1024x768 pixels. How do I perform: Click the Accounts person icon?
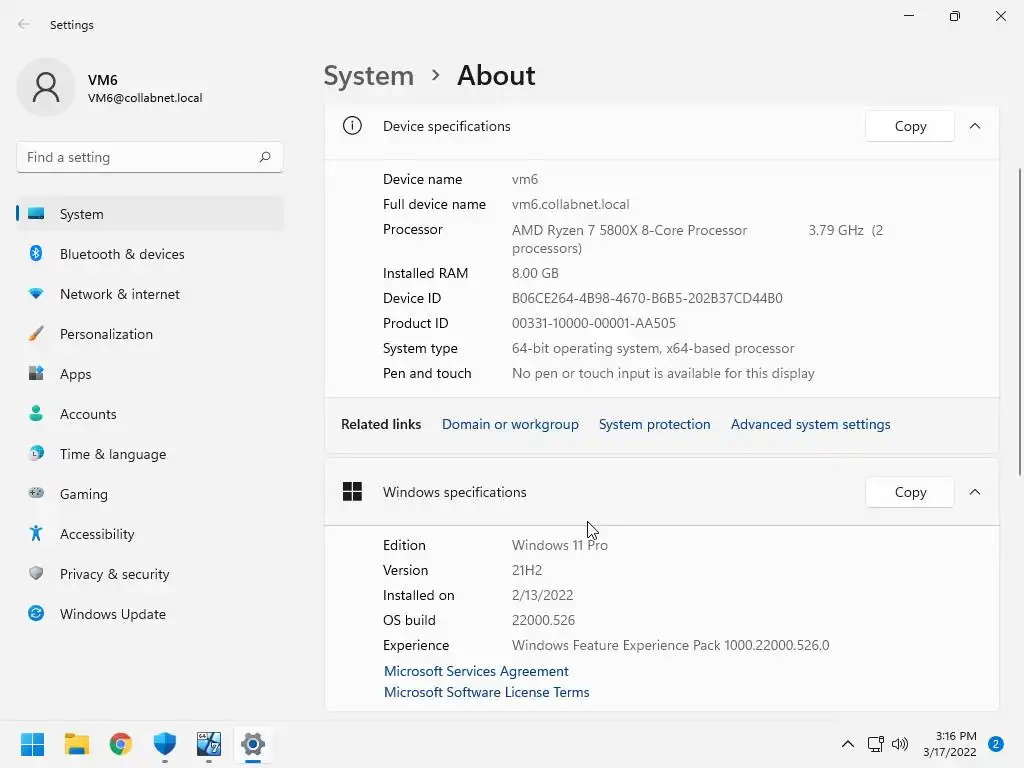pos(36,413)
